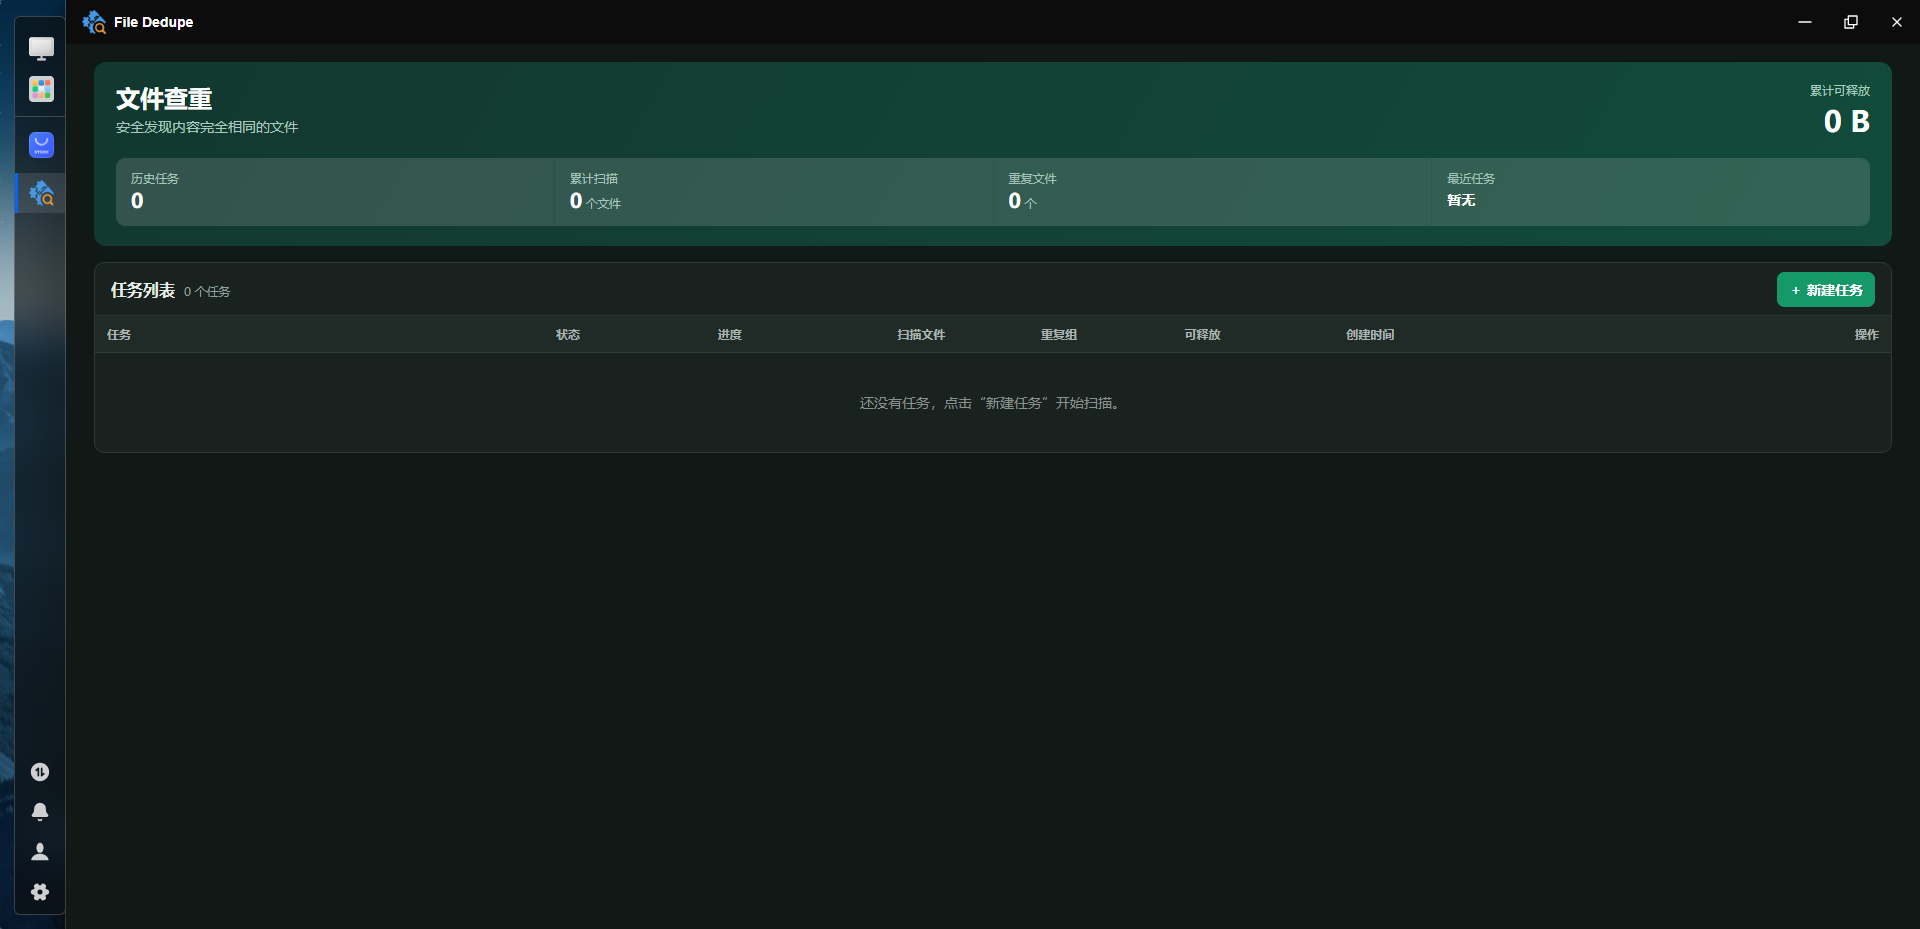
Task: Click the 任务 column header
Action: point(119,335)
